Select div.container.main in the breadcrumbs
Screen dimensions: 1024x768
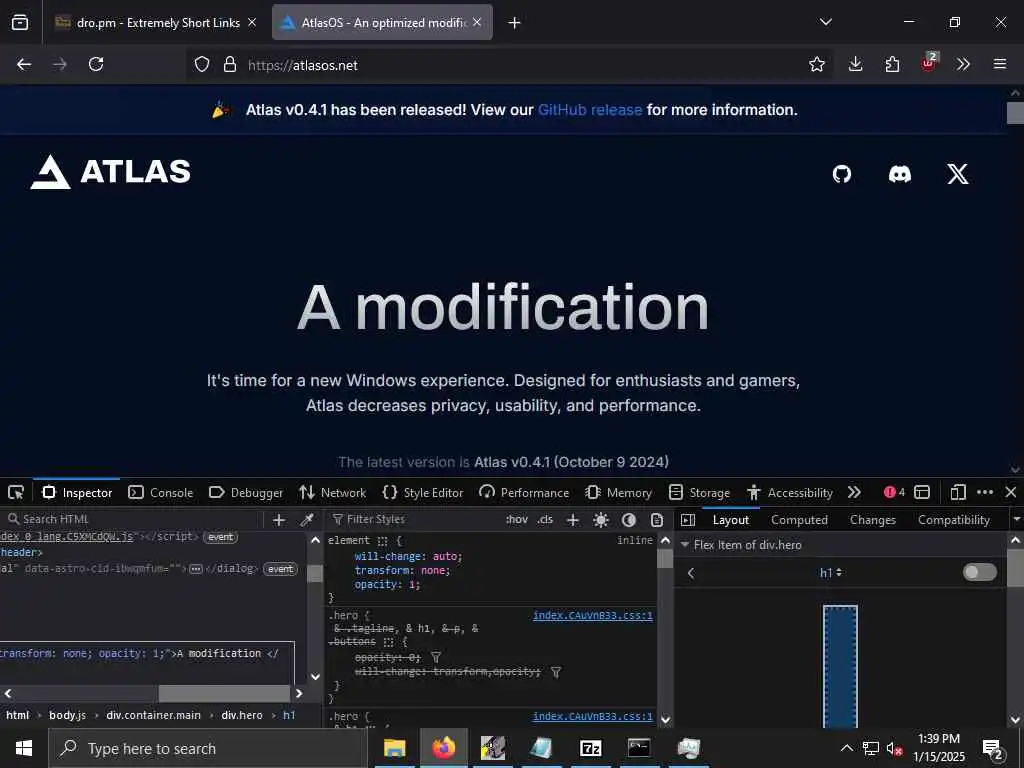(x=153, y=715)
